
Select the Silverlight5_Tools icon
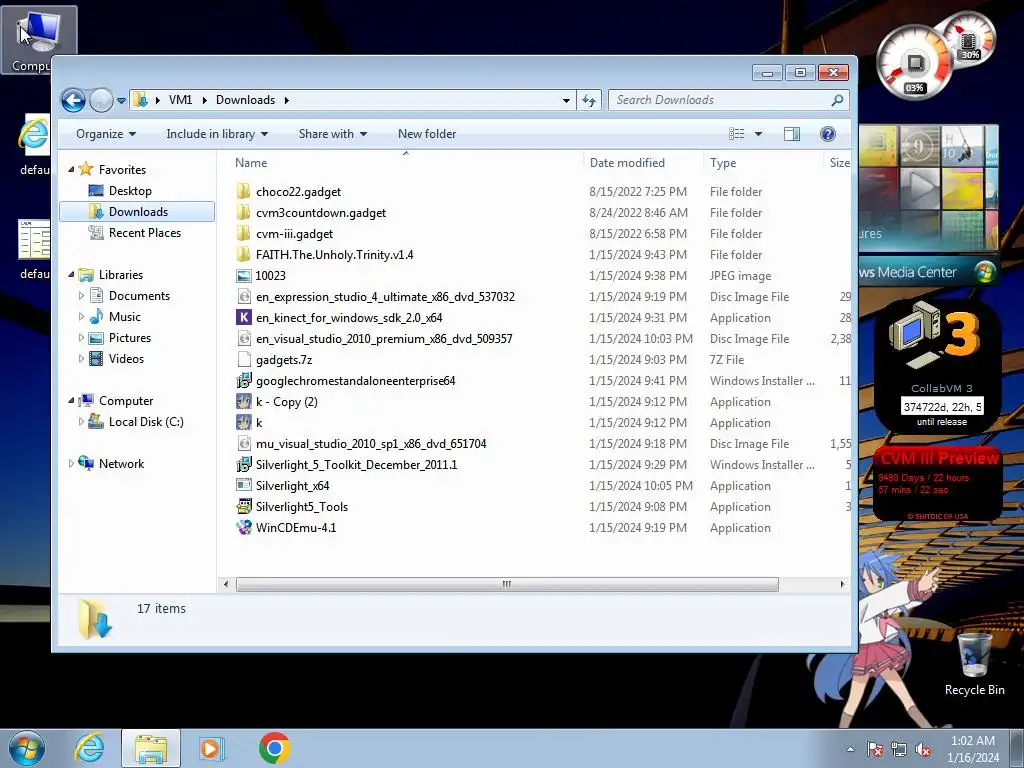(244, 507)
